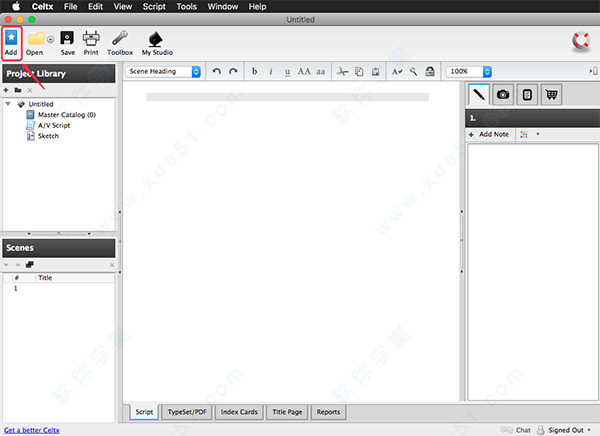Switch to the Title Page tab
Image resolution: width=600 pixels, height=436 pixels.
(x=287, y=412)
